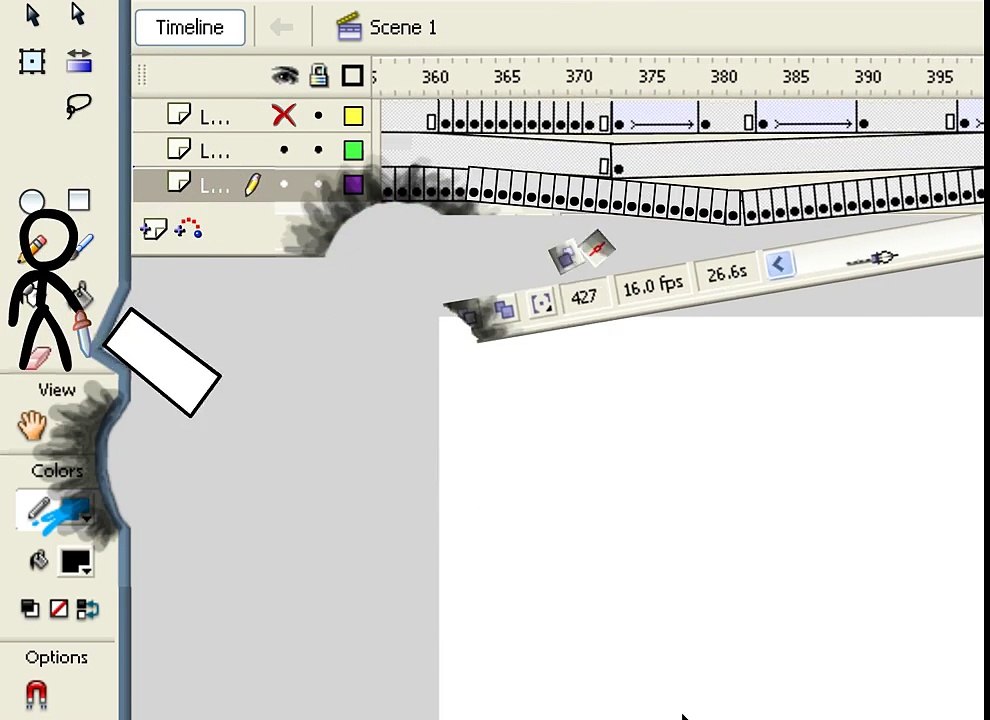Lock all layers with padlock header
990x720 pixels.
[319, 75]
